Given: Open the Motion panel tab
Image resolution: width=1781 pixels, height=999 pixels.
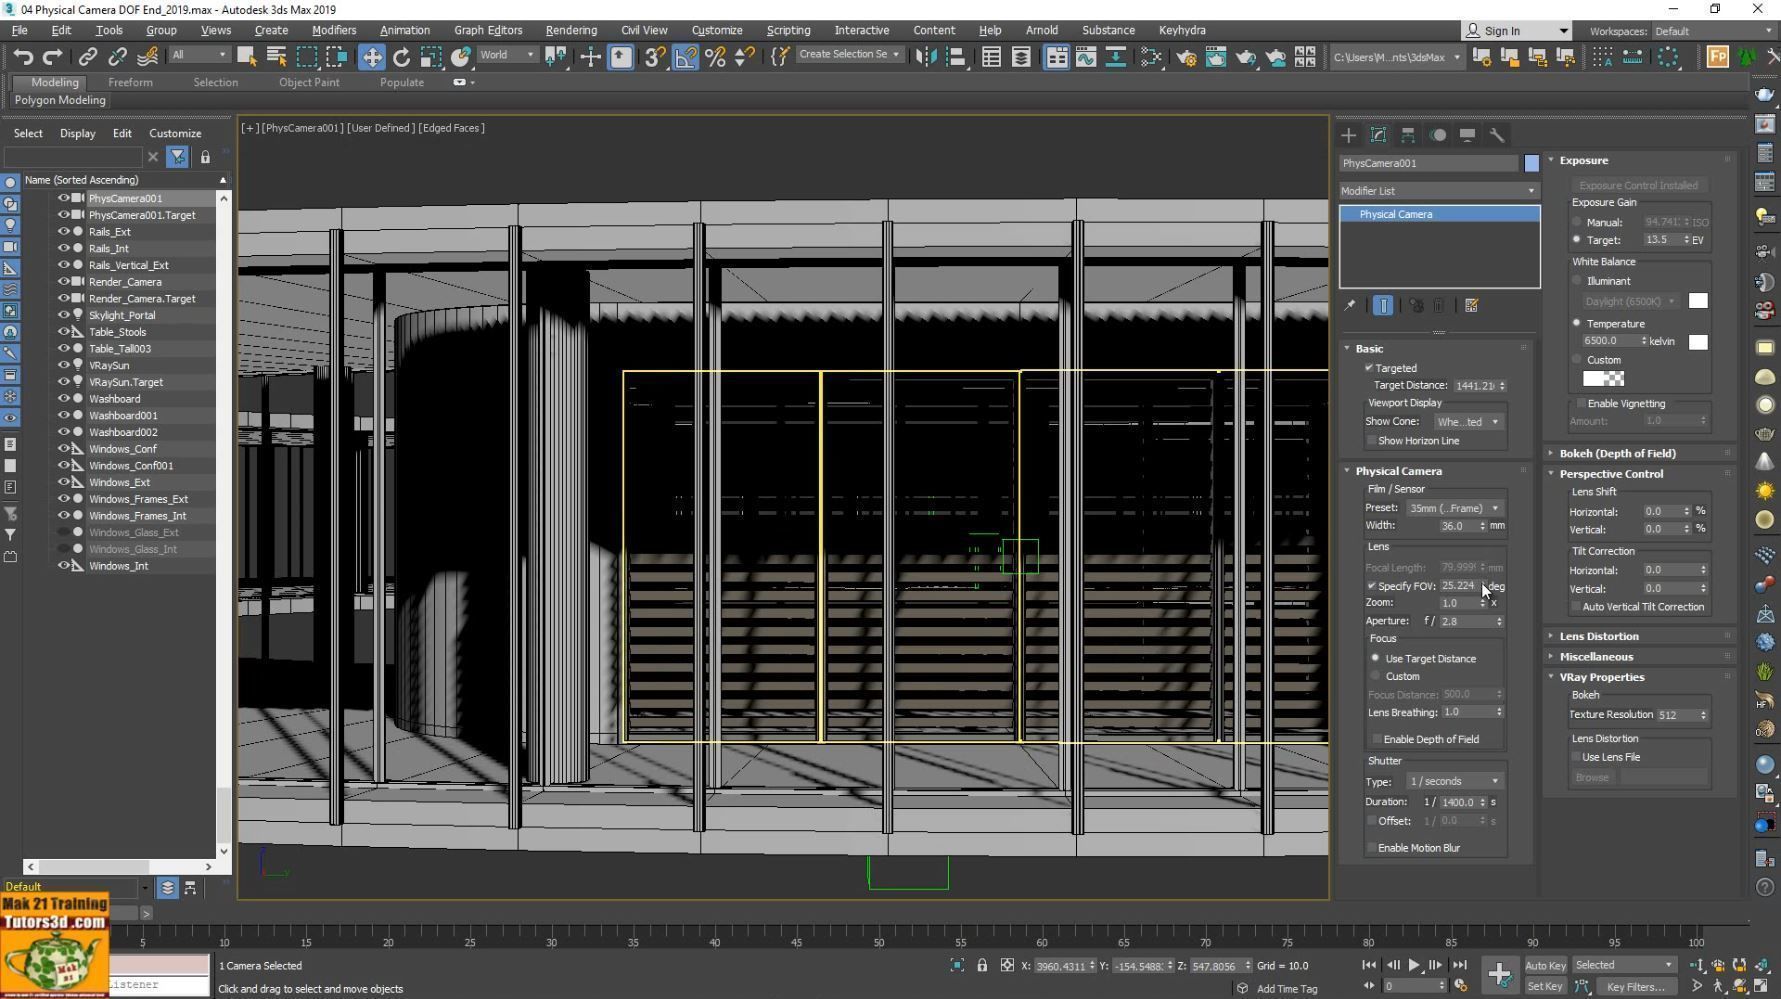Looking at the screenshot, I should coord(1438,135).
